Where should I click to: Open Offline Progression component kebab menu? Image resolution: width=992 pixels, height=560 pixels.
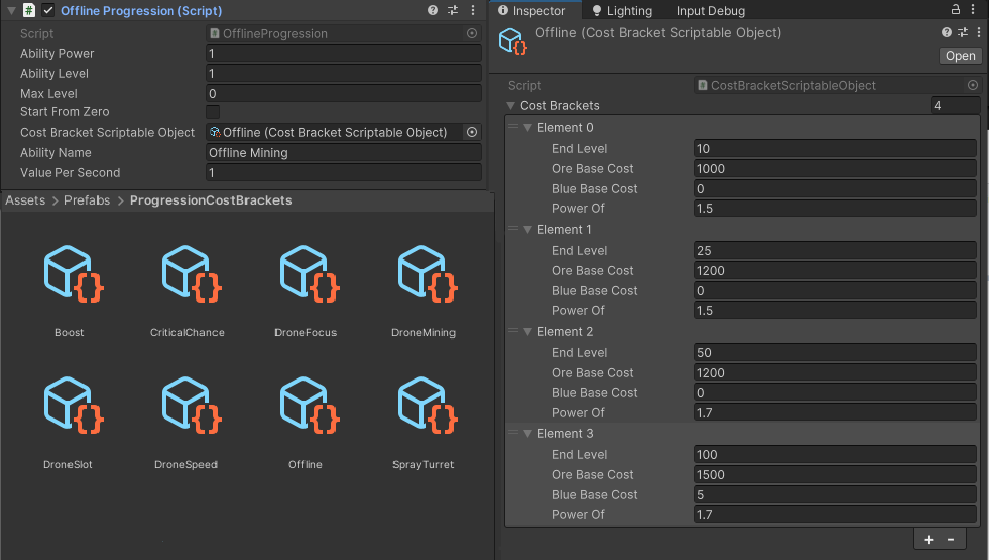pyautogui.click(x=473, y=10)
